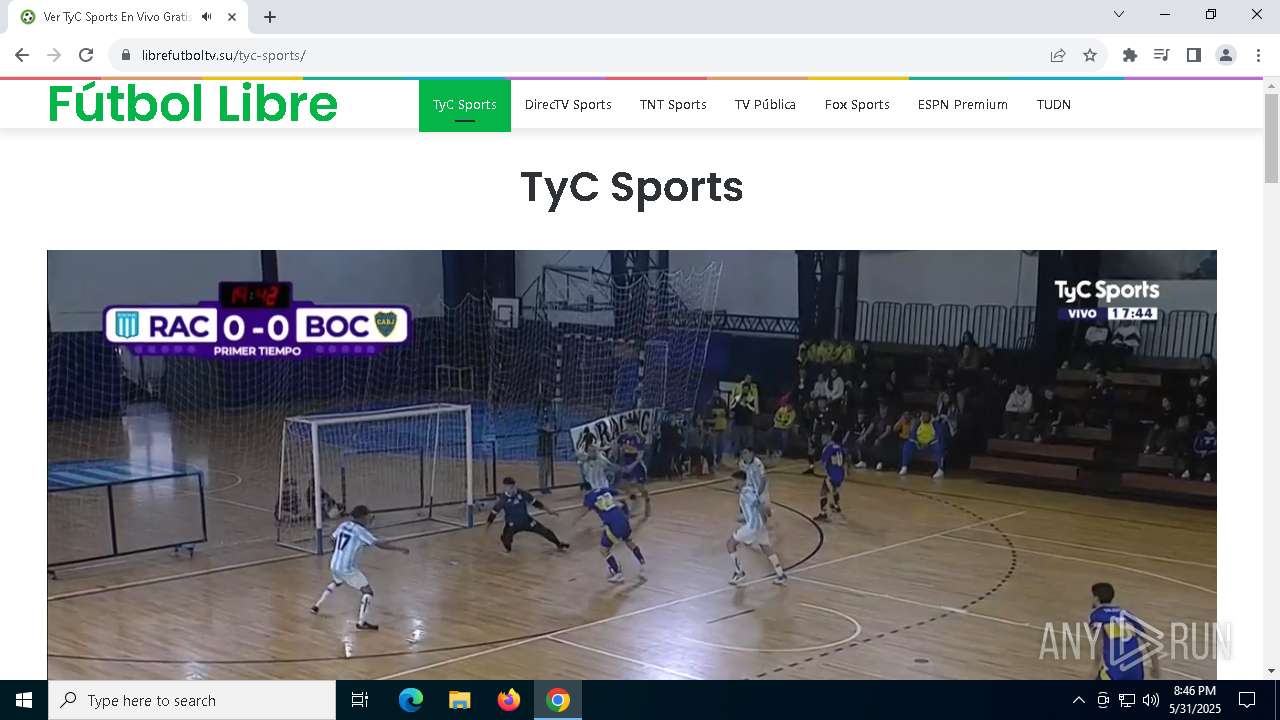Click the live video player

(632, 465)
